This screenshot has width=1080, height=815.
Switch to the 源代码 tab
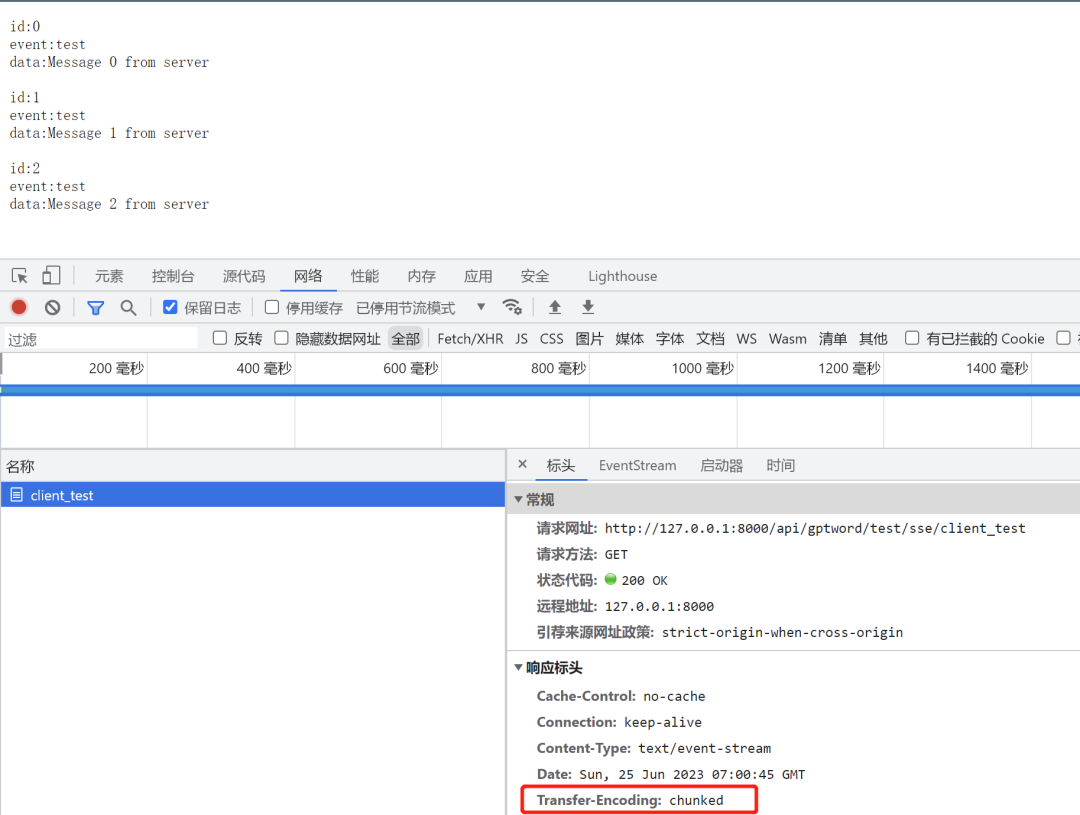[x=244, y=276]
